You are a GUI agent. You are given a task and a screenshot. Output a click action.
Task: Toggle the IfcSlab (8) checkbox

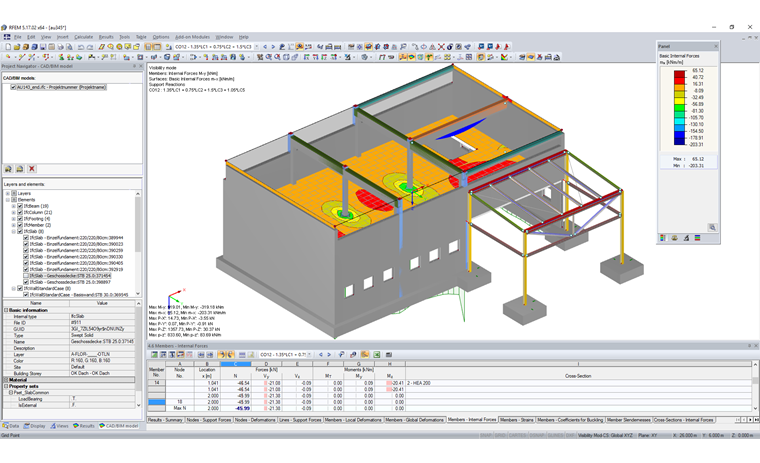(20, 231)
